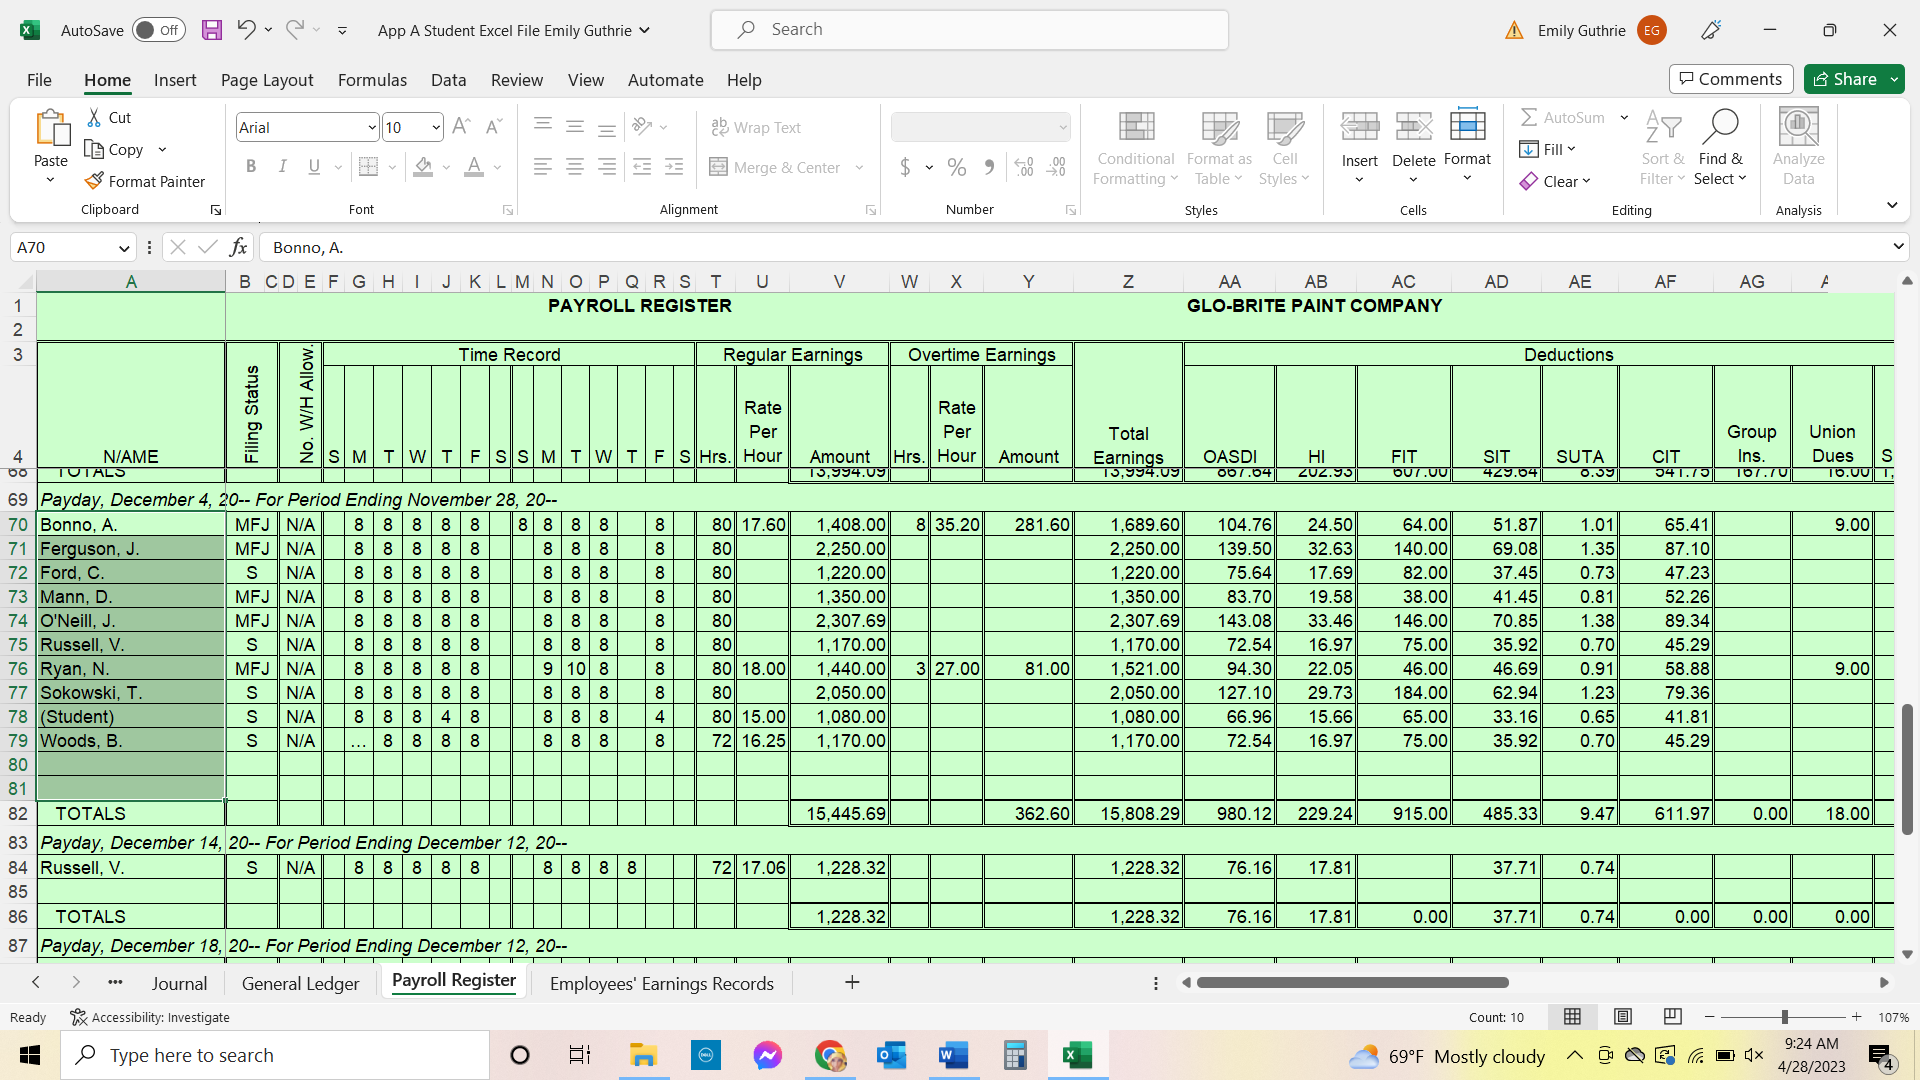Open the Review ribbon tab
Viewport: 1920px width, 1080px height.
point(517,80)
